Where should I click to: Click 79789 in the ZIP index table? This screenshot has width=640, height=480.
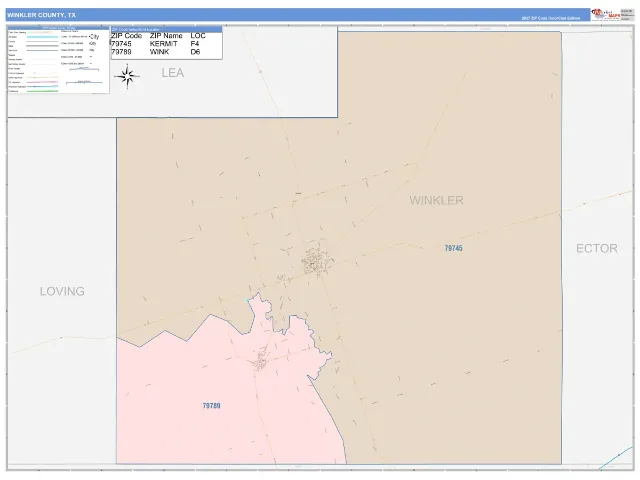tap(121, 52)
